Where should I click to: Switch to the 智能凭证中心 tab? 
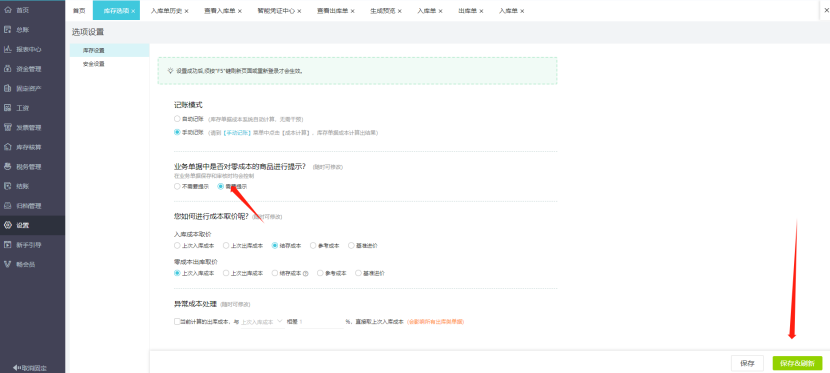279,11
